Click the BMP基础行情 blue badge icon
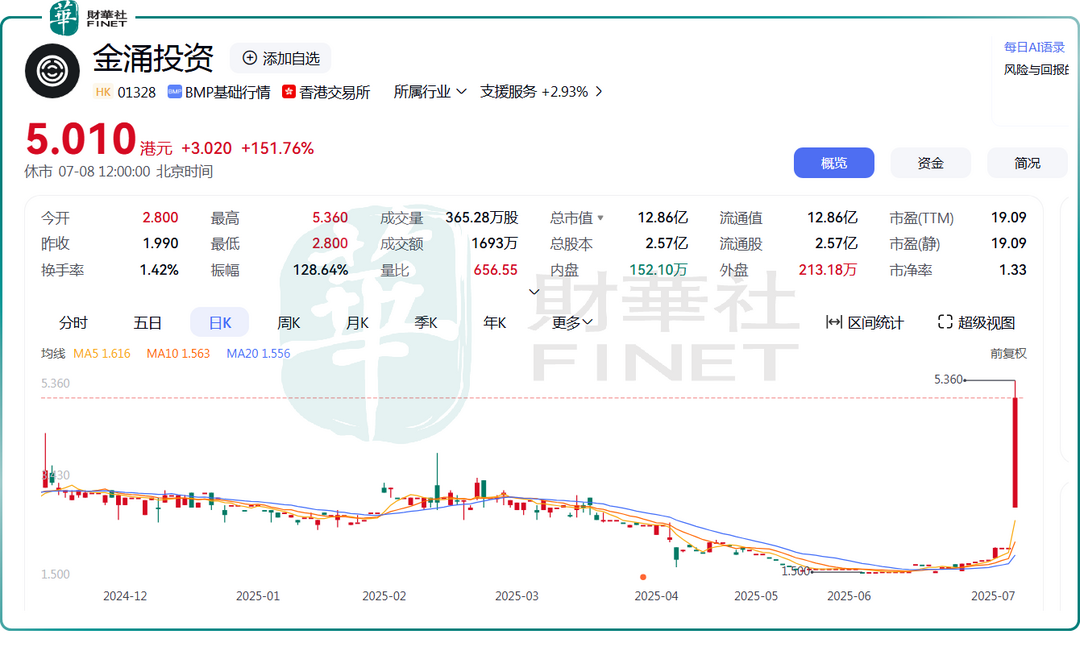The image size is (1080, 647). [x=175, y=92]
